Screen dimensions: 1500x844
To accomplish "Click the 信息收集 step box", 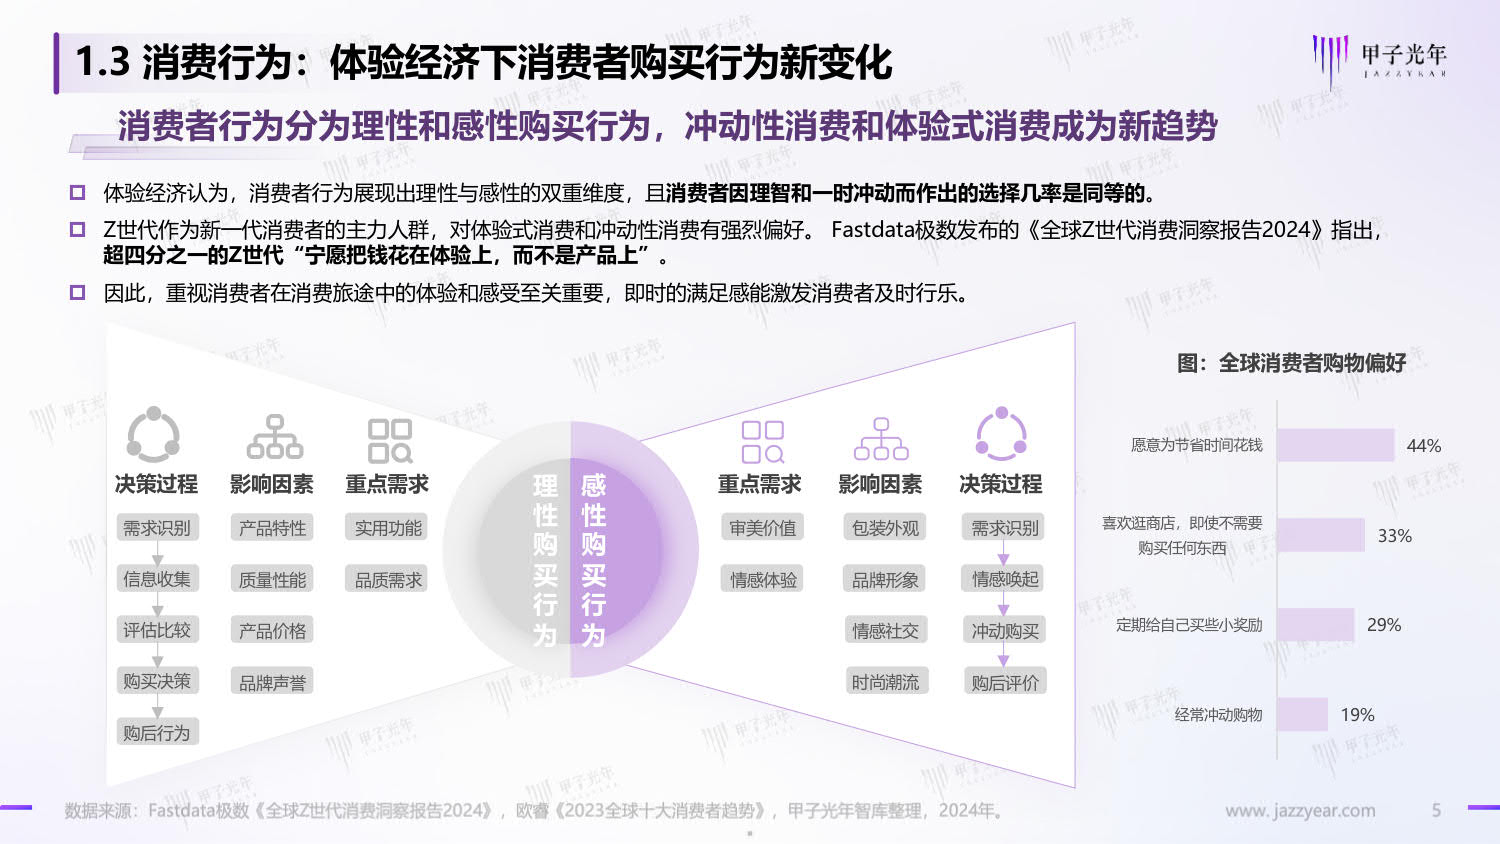I will [x=157, y=578].
